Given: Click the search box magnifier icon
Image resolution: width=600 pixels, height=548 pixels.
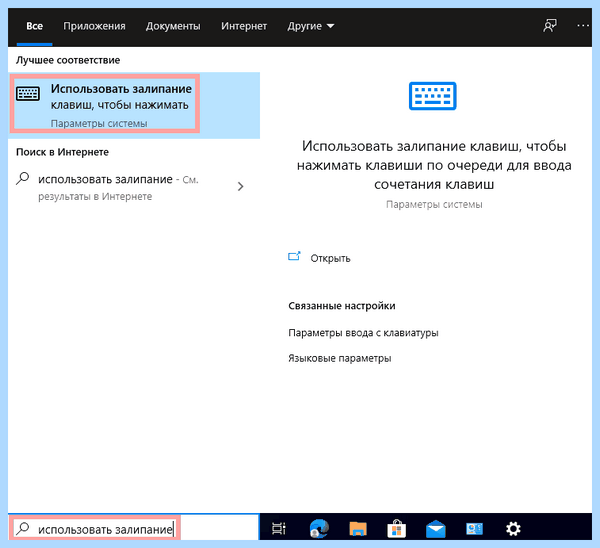Looking at the screenshot, I should pyautogui.click(x=23, y=528).
